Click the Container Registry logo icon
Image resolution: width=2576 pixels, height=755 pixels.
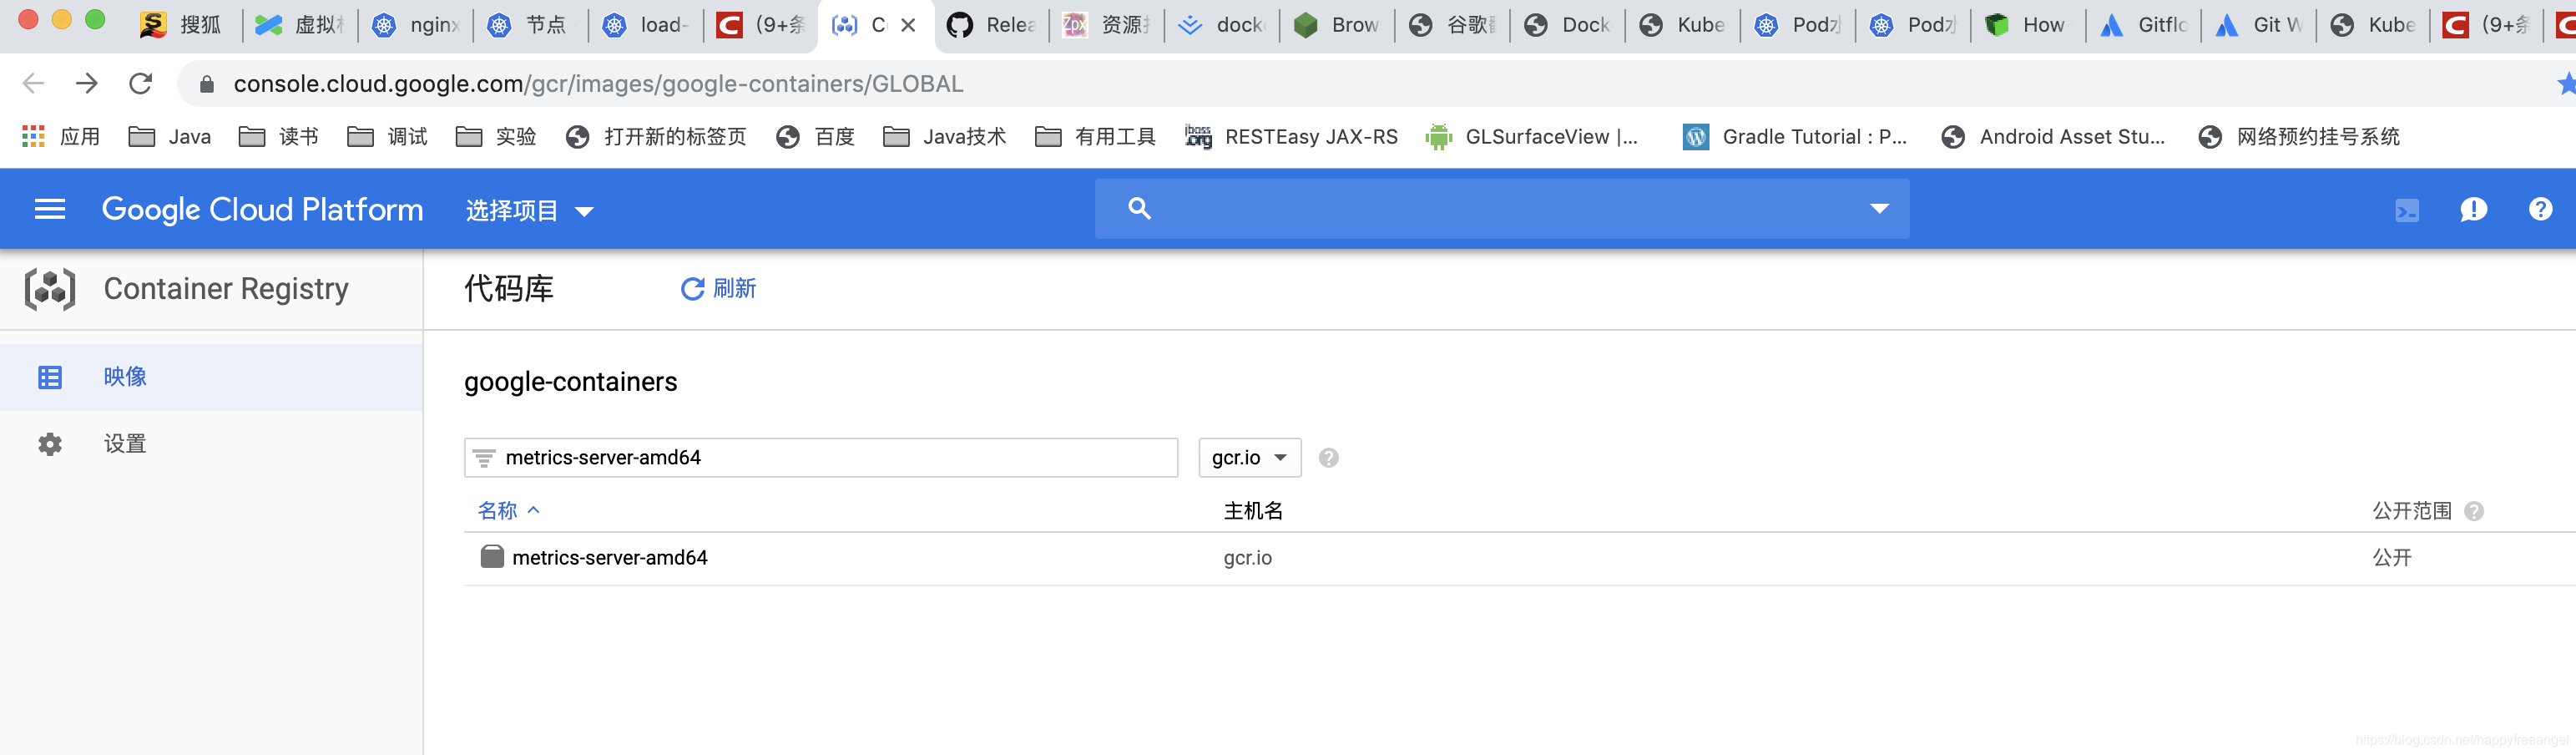tap(50, 289)
